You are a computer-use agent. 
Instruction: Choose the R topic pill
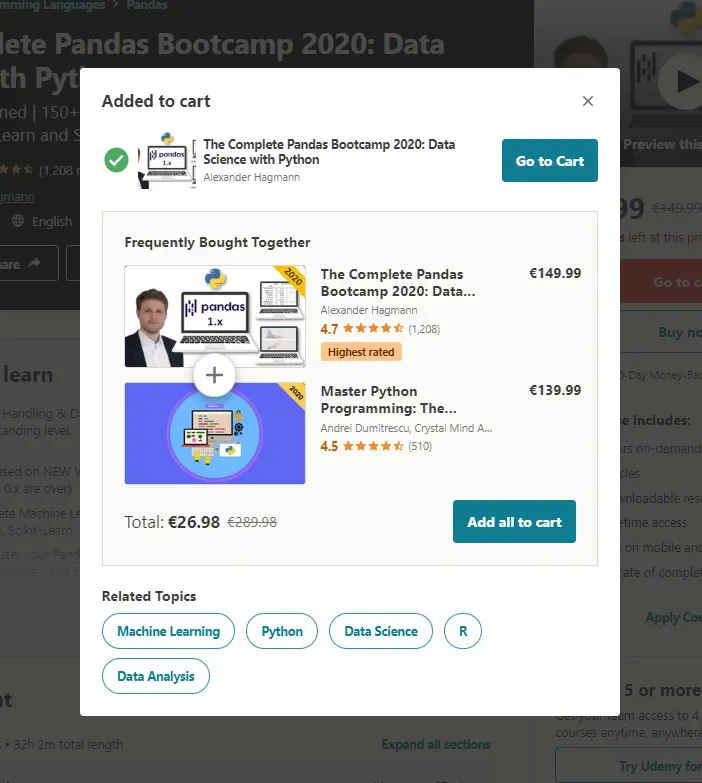(x=463, y=631)
